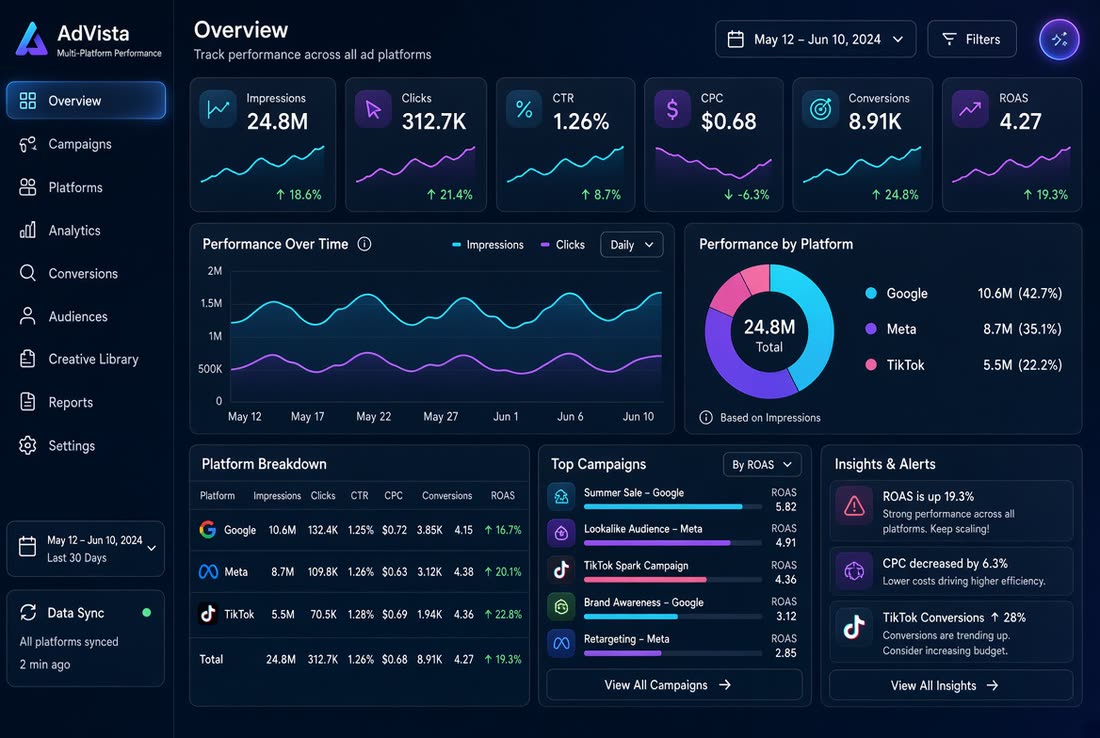Click the info icon beside Performance Over Time

pyautogui.click(x=364, y=244)
